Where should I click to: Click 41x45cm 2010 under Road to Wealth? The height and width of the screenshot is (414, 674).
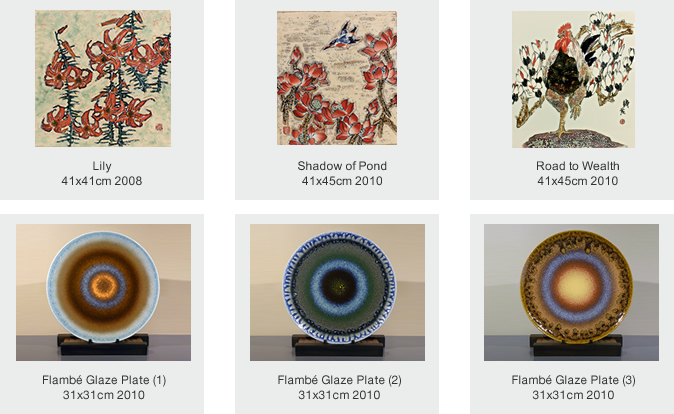578,181
